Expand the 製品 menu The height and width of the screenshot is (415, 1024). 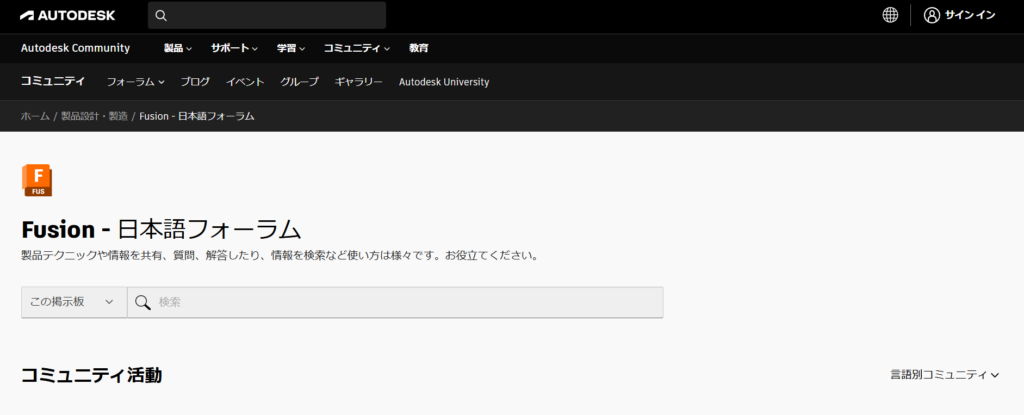[178, 48]
